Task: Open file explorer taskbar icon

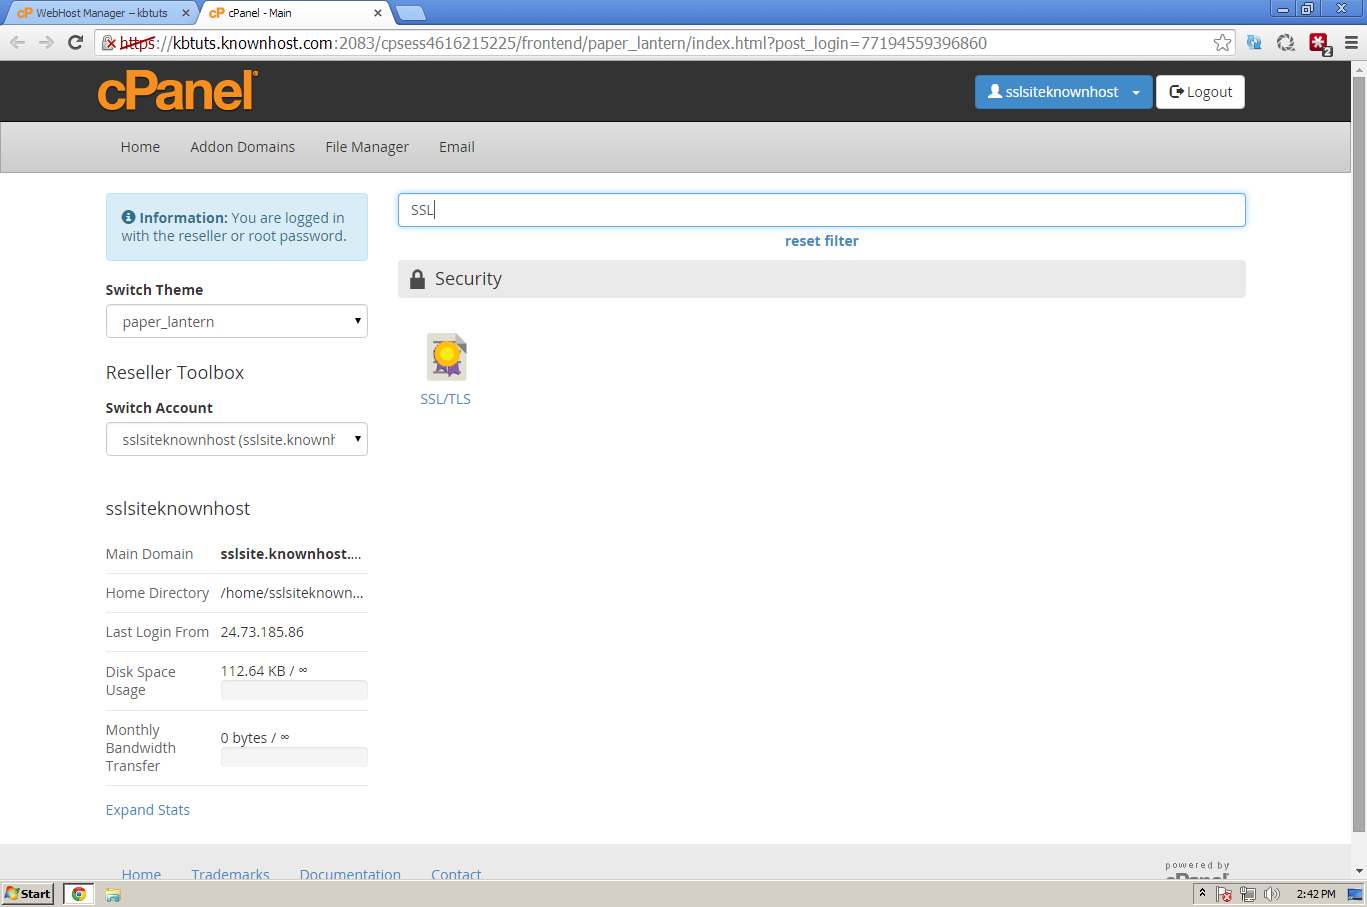Action: [x=113, y=894]
